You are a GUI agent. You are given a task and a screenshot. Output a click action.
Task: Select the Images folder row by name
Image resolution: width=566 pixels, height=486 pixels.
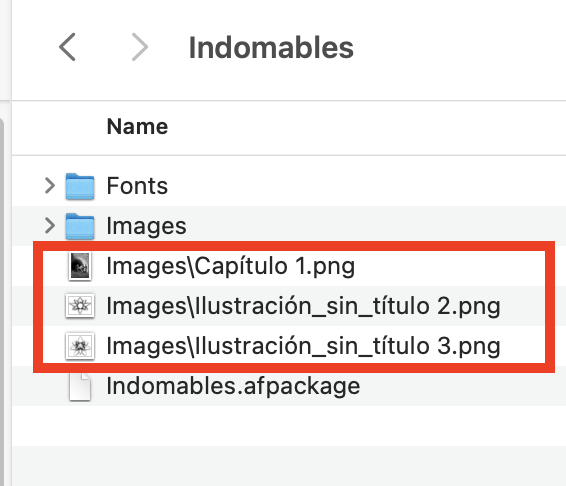click(147, 226)
